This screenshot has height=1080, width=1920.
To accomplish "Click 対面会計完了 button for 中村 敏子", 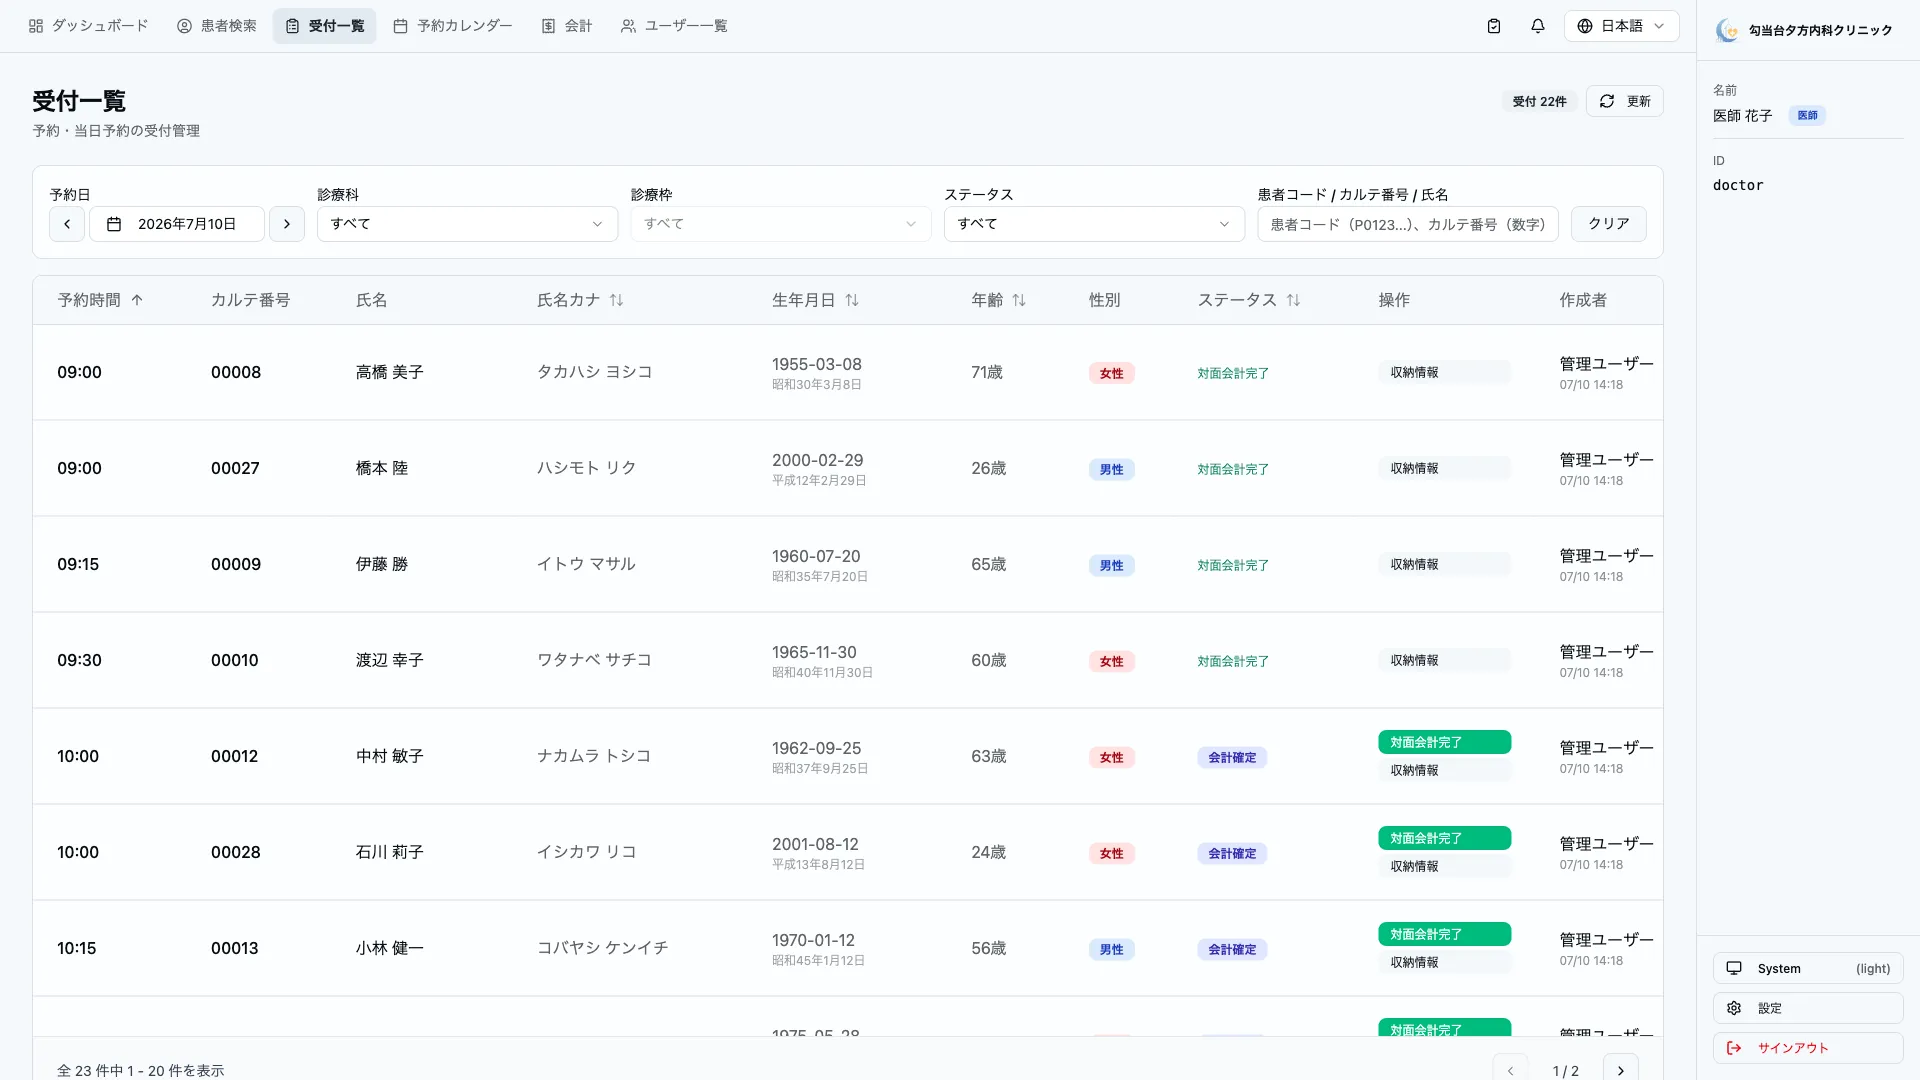I will tap(1444, 742).
